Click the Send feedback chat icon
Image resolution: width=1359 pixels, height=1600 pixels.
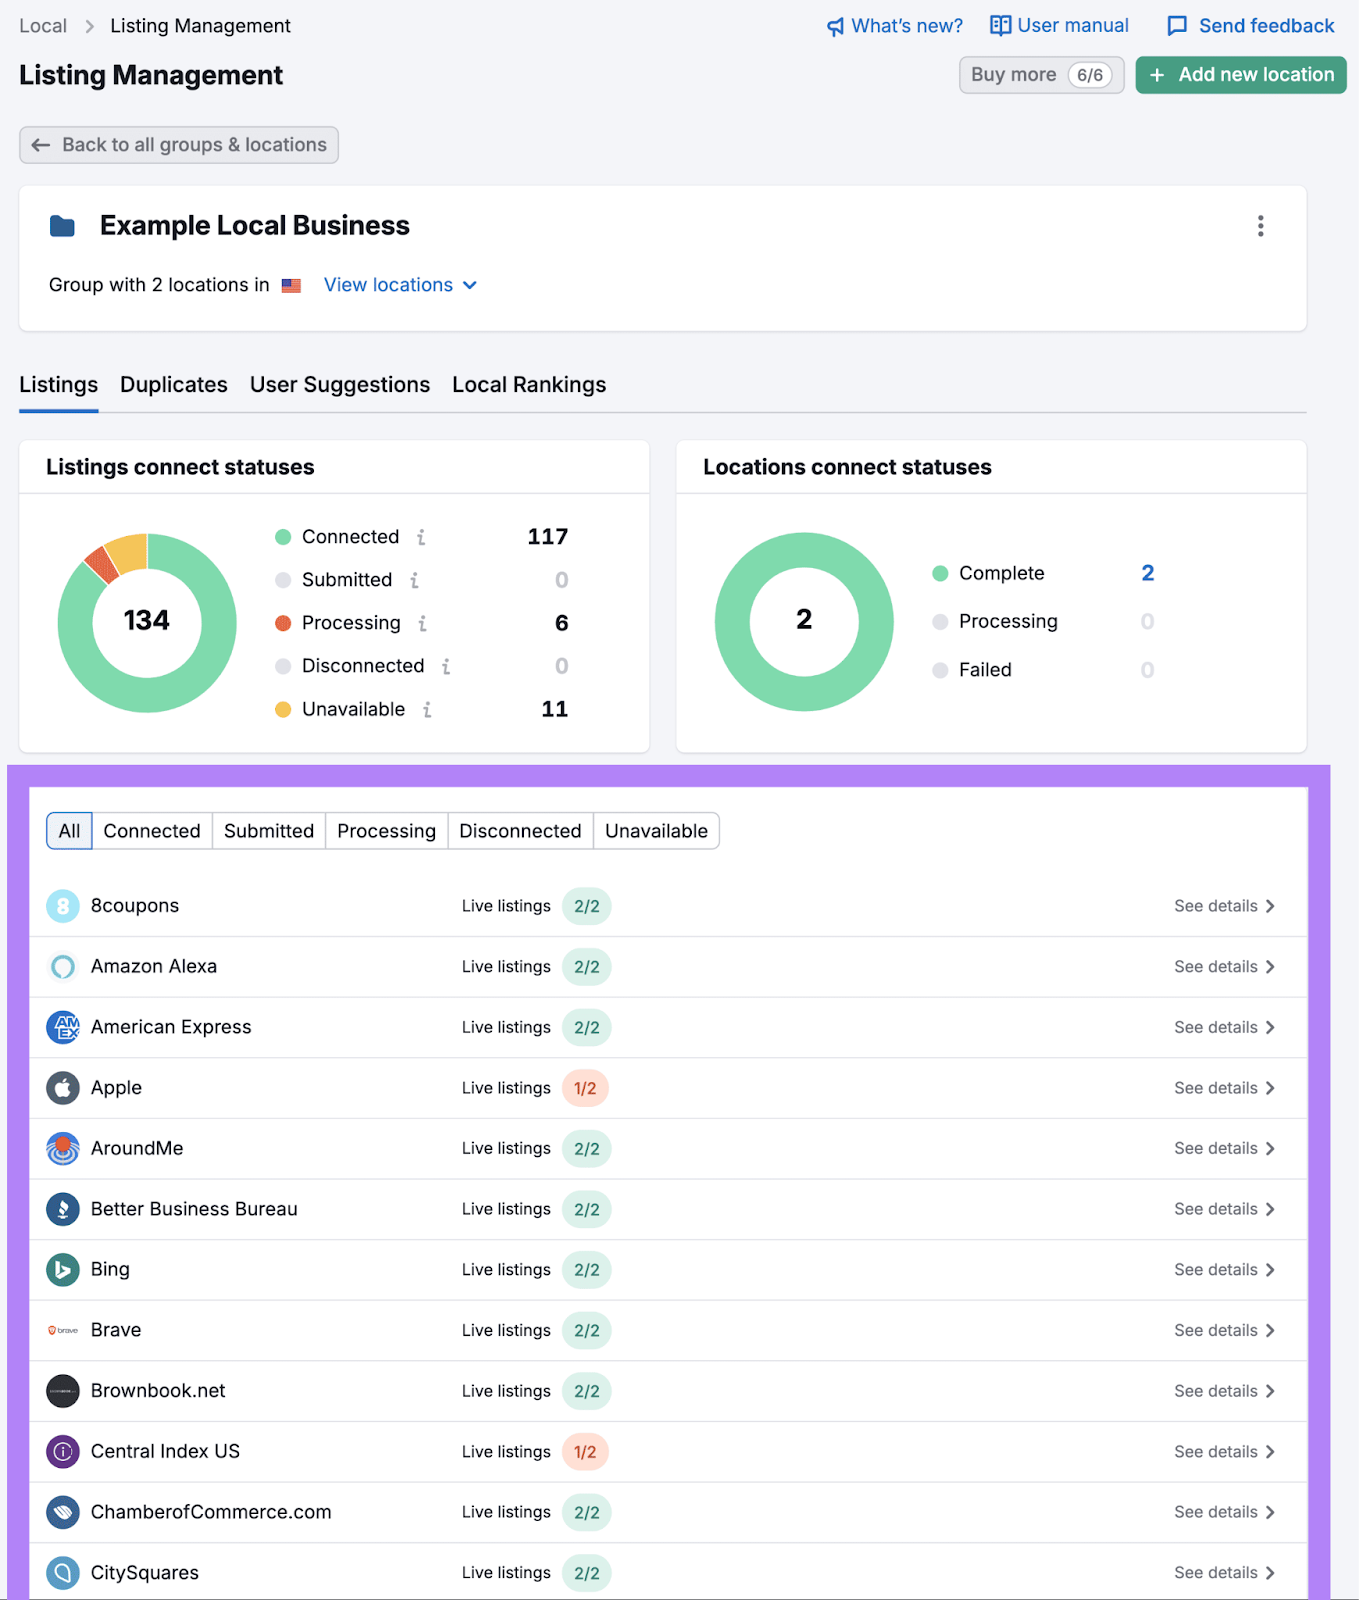click(1177, 26)
